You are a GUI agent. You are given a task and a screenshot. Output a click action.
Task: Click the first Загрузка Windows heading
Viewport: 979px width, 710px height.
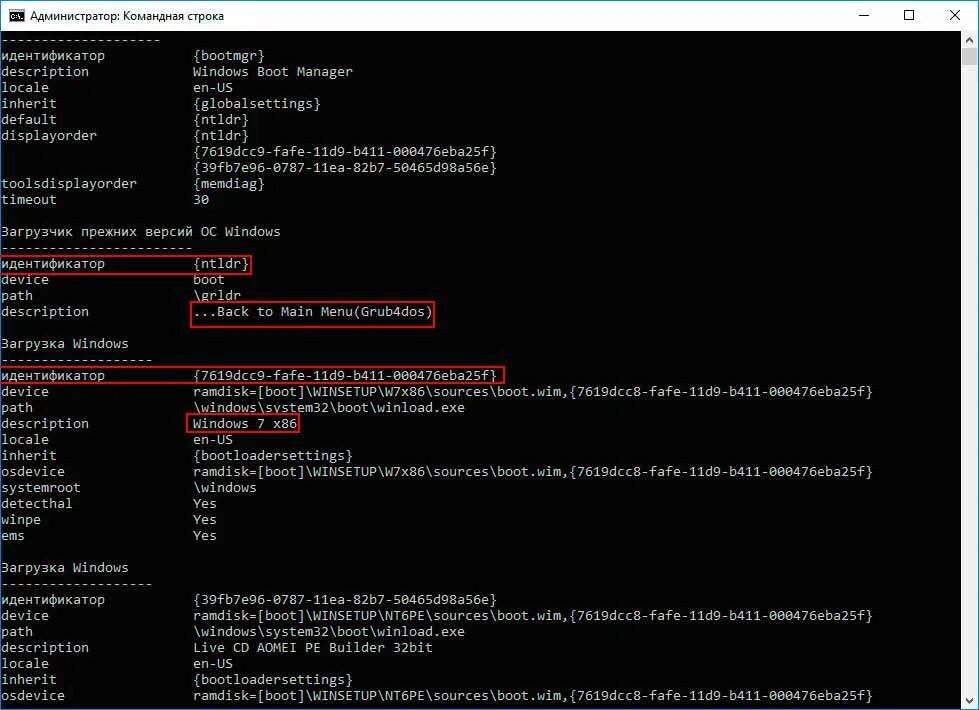[64, 343]
